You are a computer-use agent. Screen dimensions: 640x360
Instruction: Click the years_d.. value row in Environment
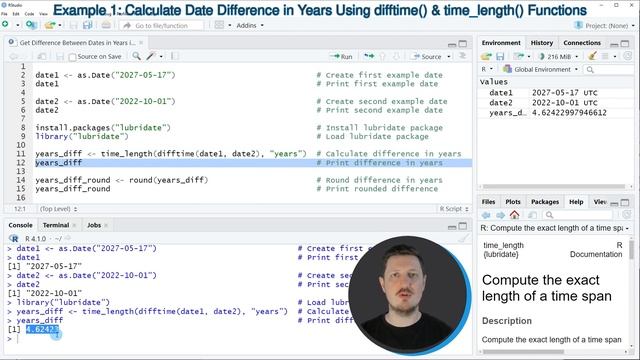point(555,113)
